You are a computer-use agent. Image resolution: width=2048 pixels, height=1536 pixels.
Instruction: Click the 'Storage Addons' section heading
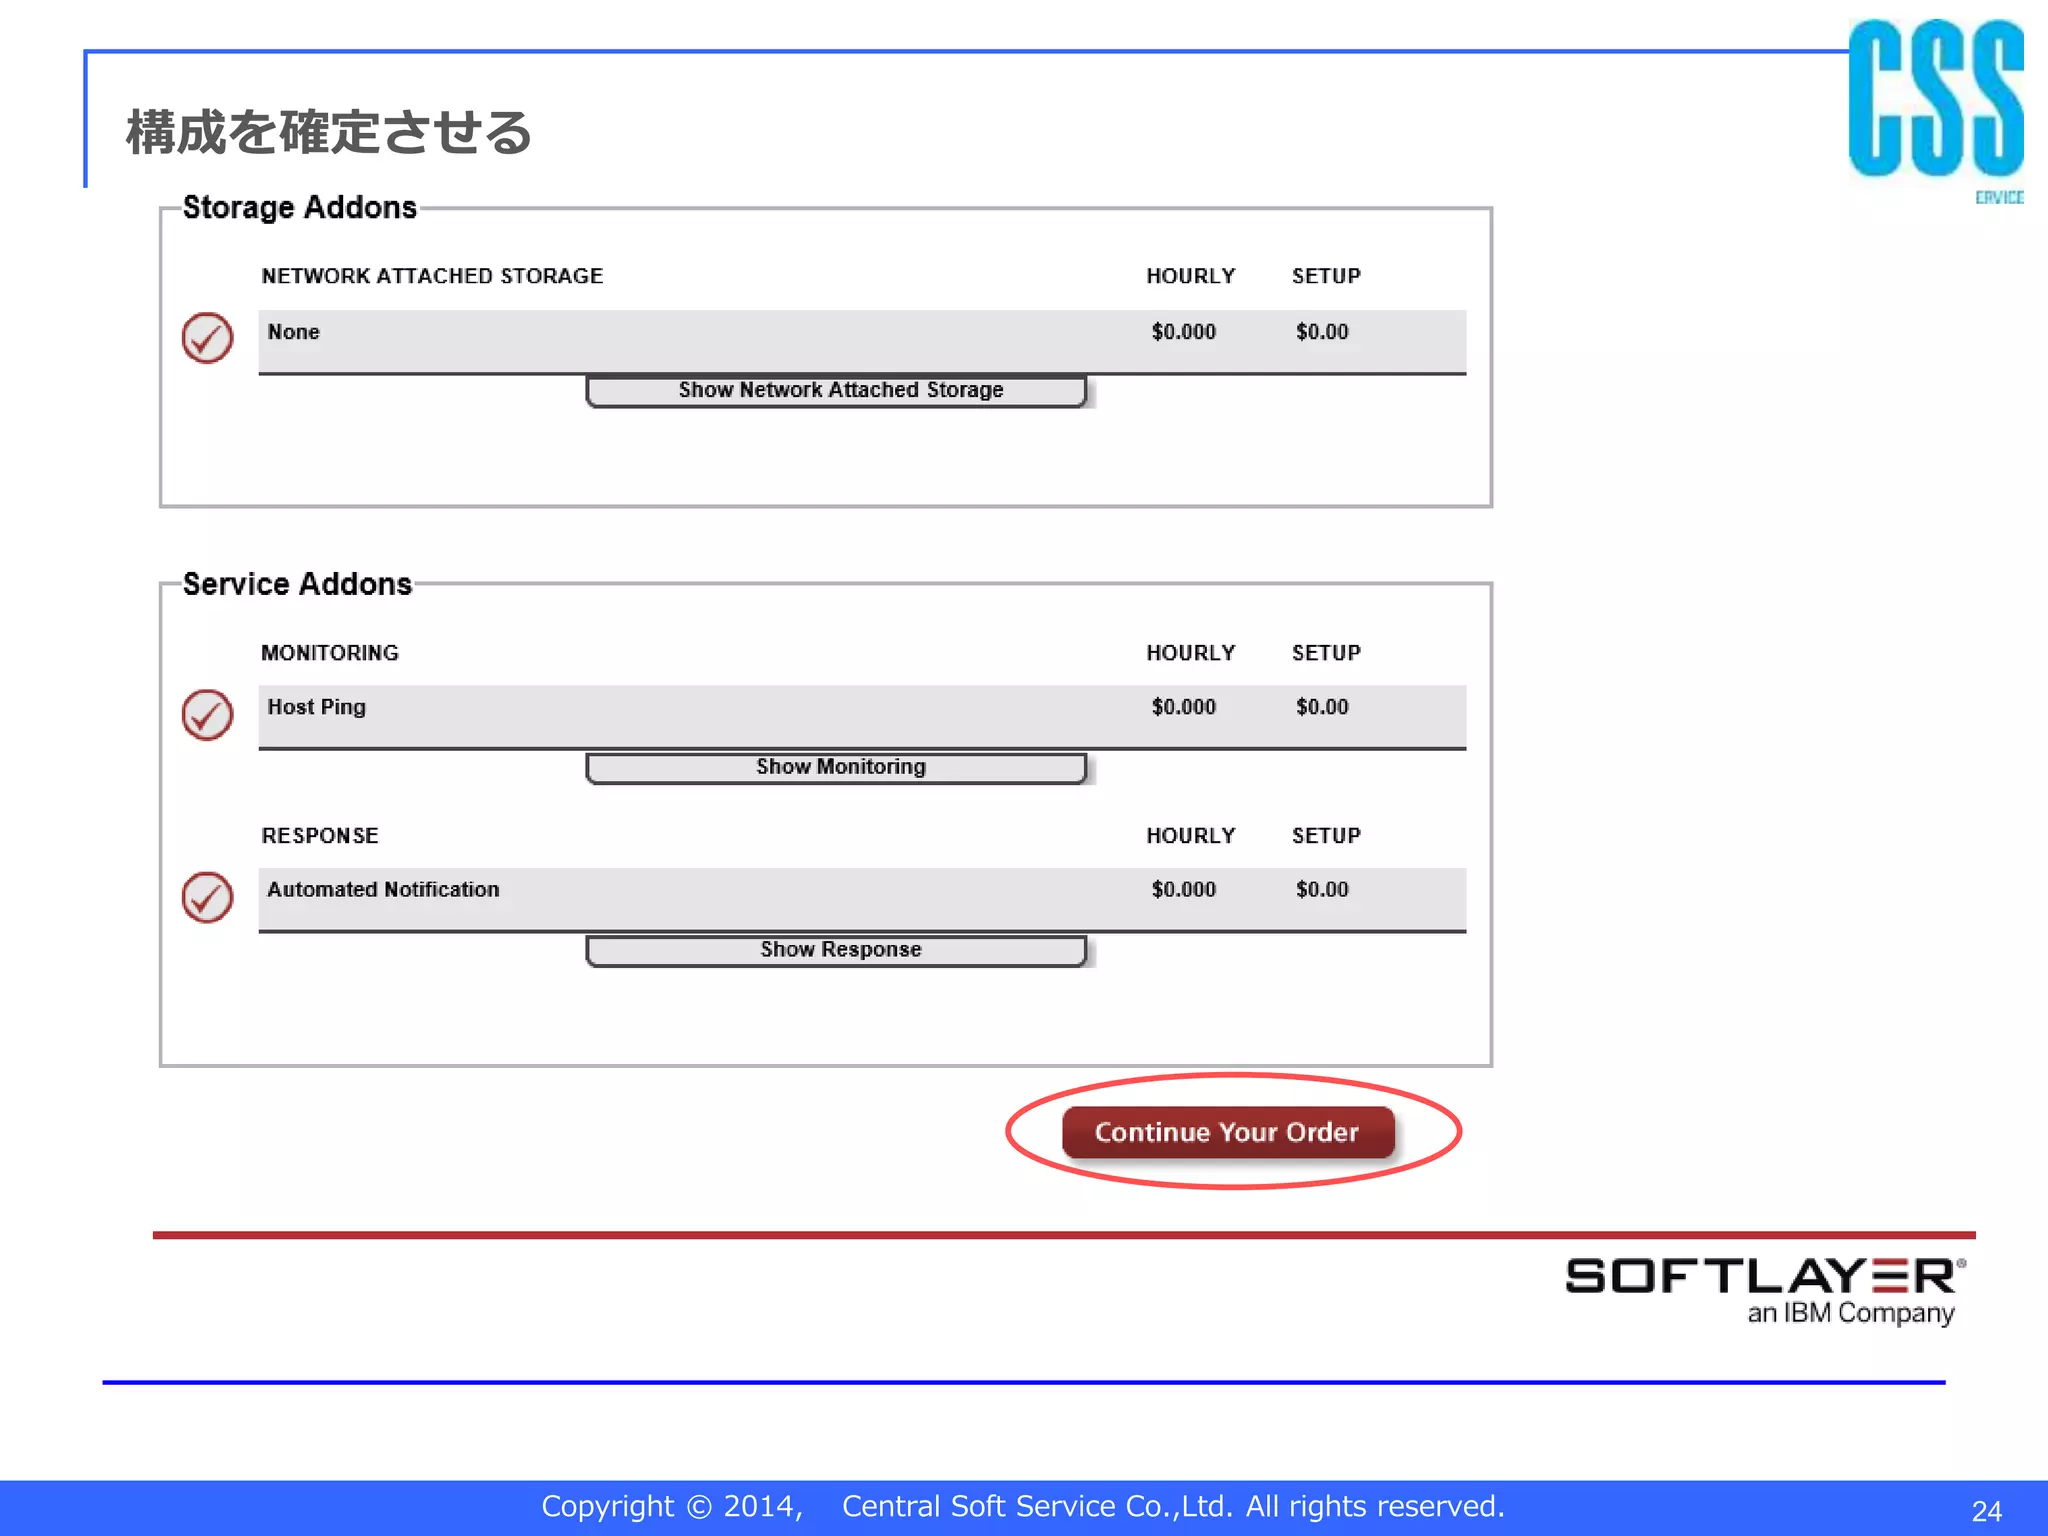tap(299, 207)
